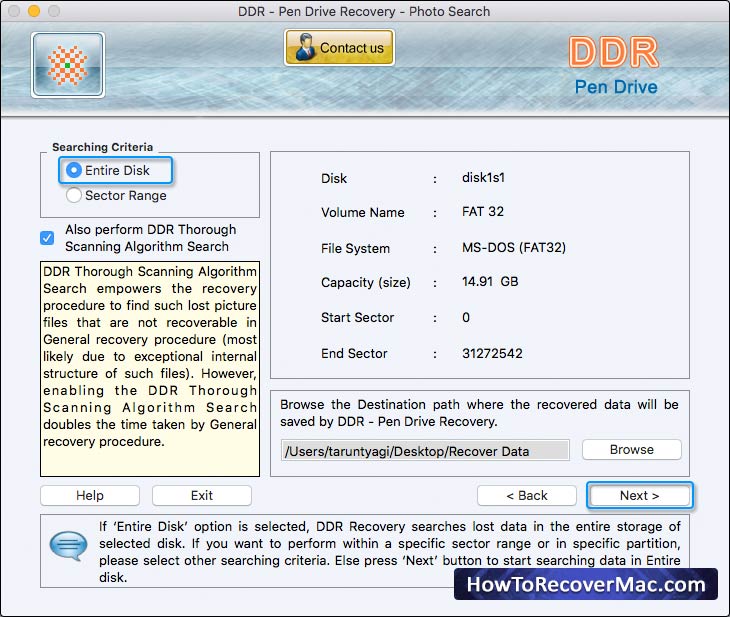Click the Volume Name label
This screenshot has width=730, height=617.
click(x=363, y=212)
